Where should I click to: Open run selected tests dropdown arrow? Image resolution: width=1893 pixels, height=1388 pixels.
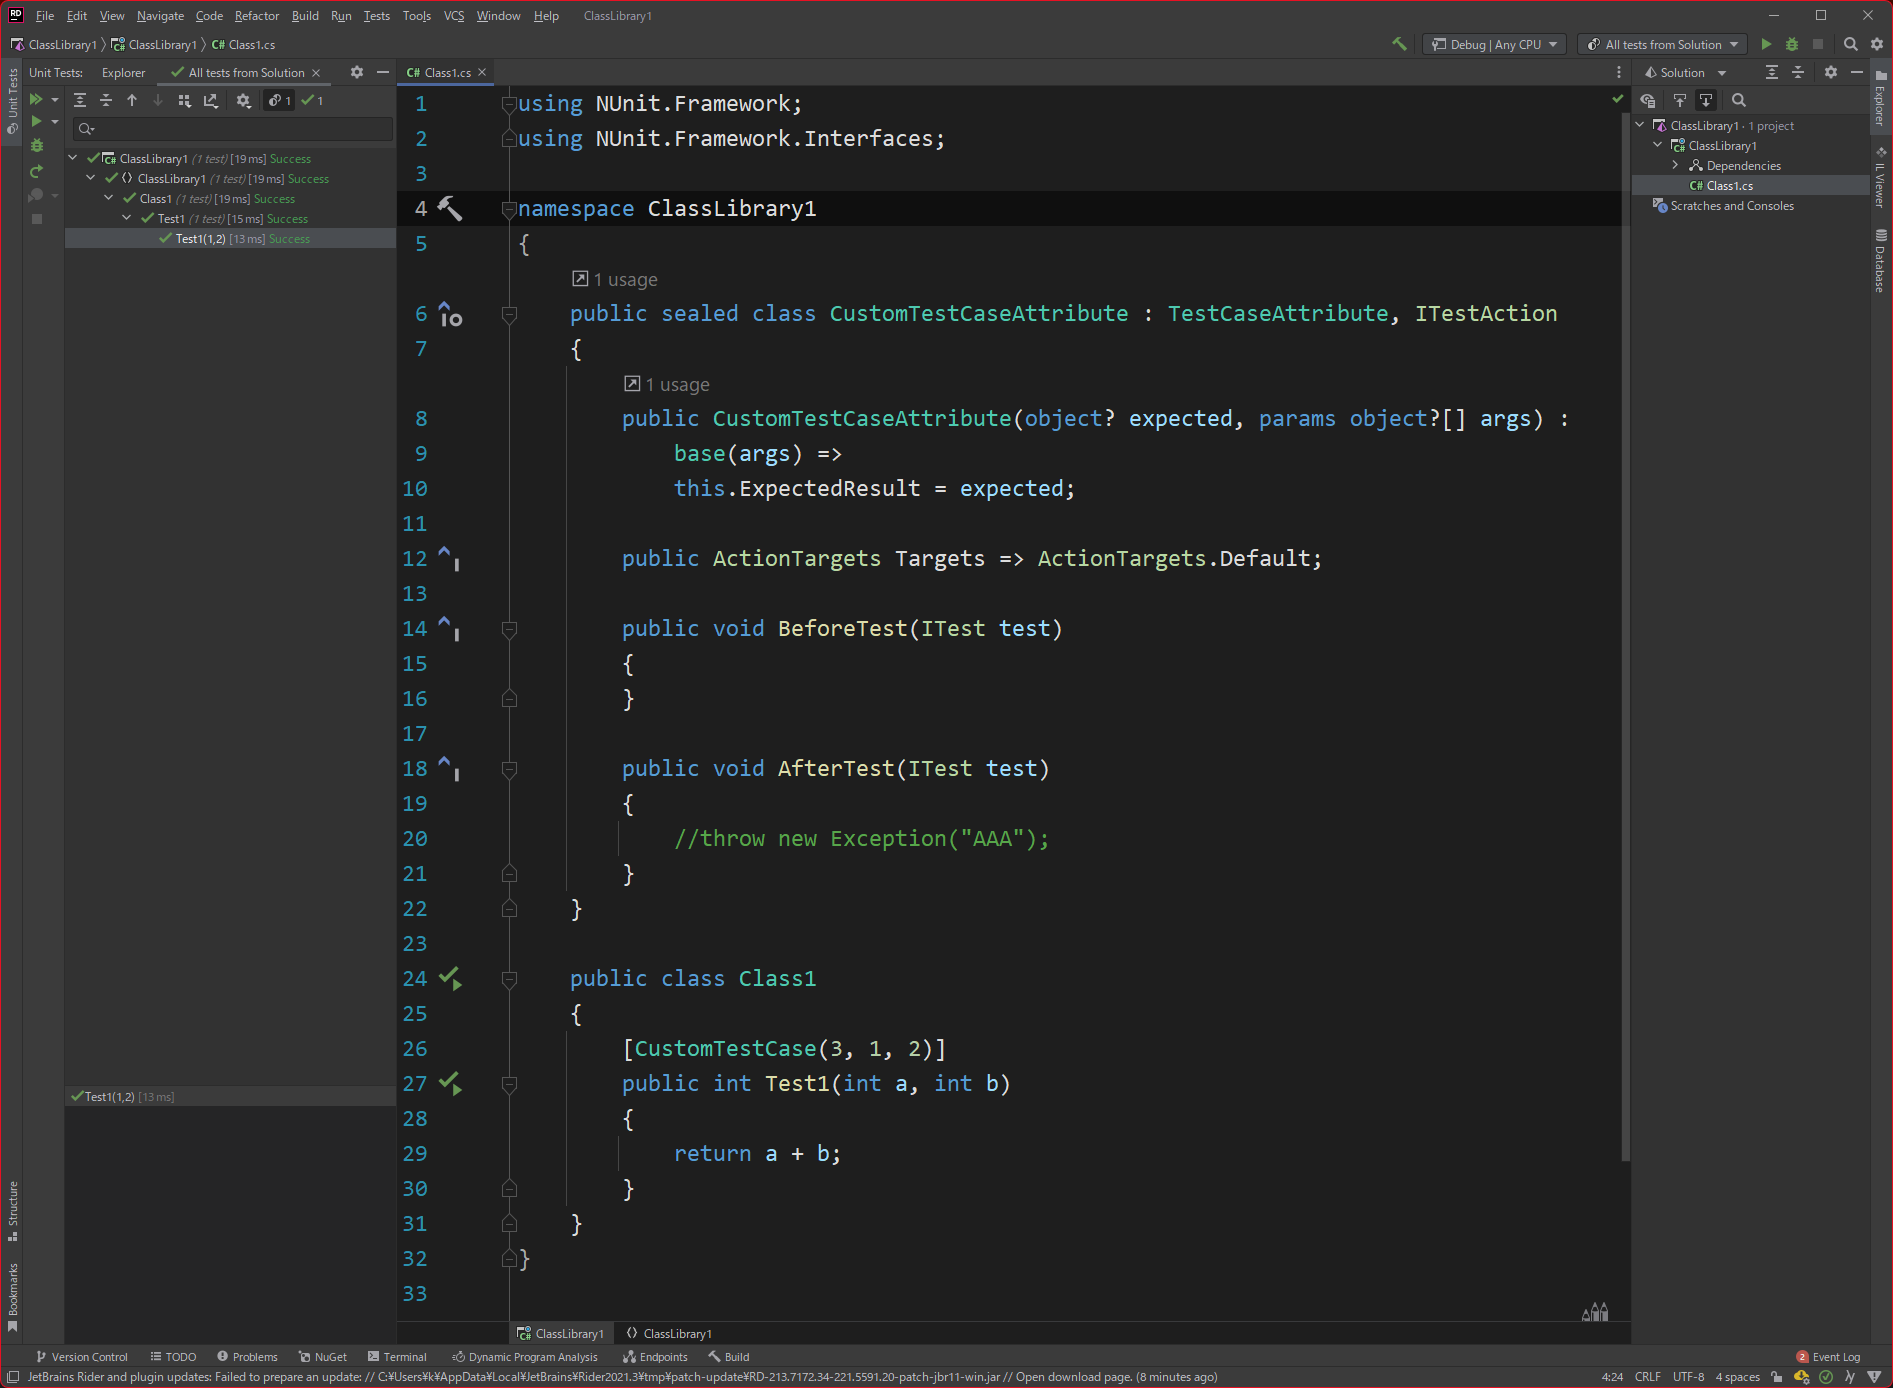[x=55, y=122]
